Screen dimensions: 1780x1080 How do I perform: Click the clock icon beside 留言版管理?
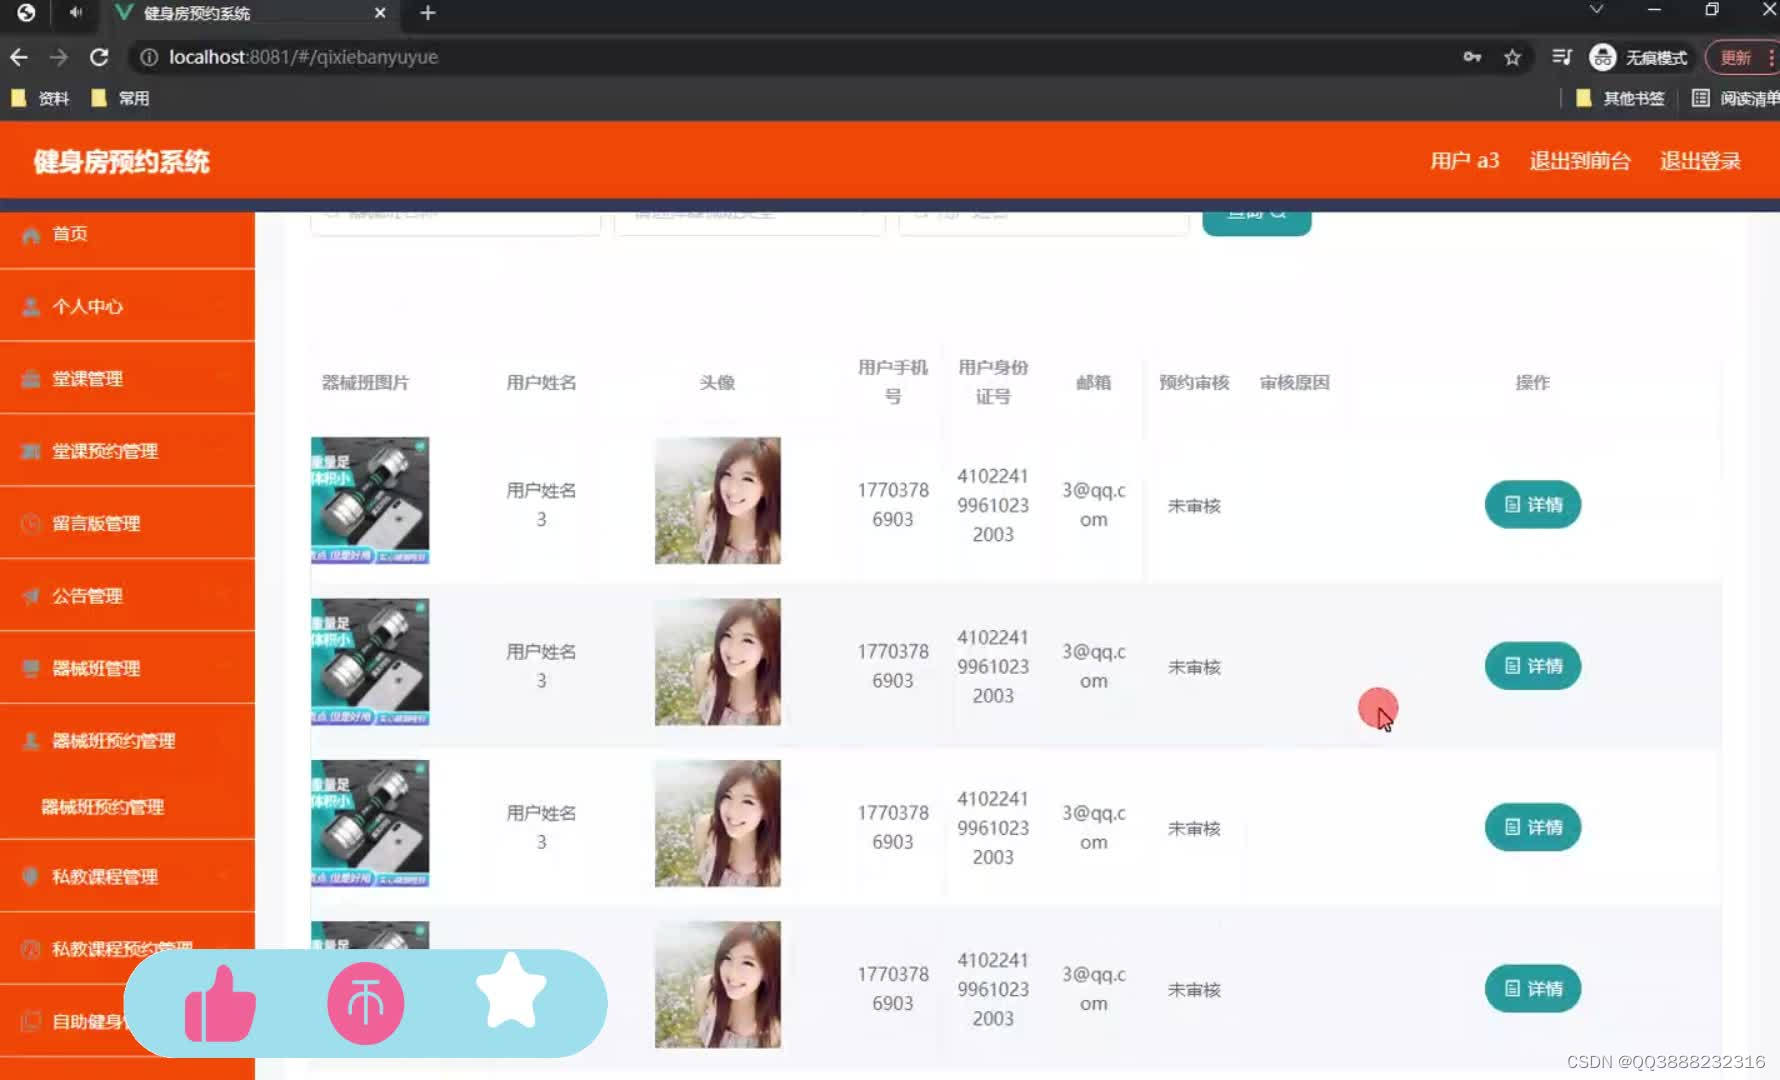coord(31,524)
